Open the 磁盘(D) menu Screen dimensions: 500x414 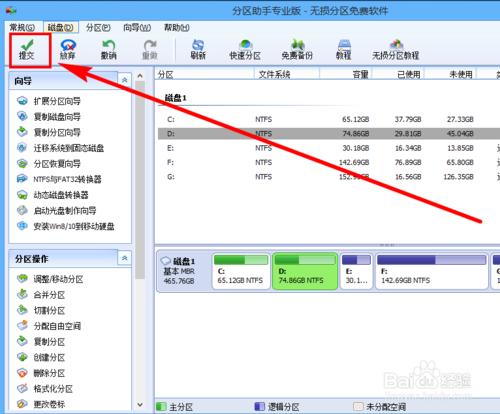pos(60,27)
